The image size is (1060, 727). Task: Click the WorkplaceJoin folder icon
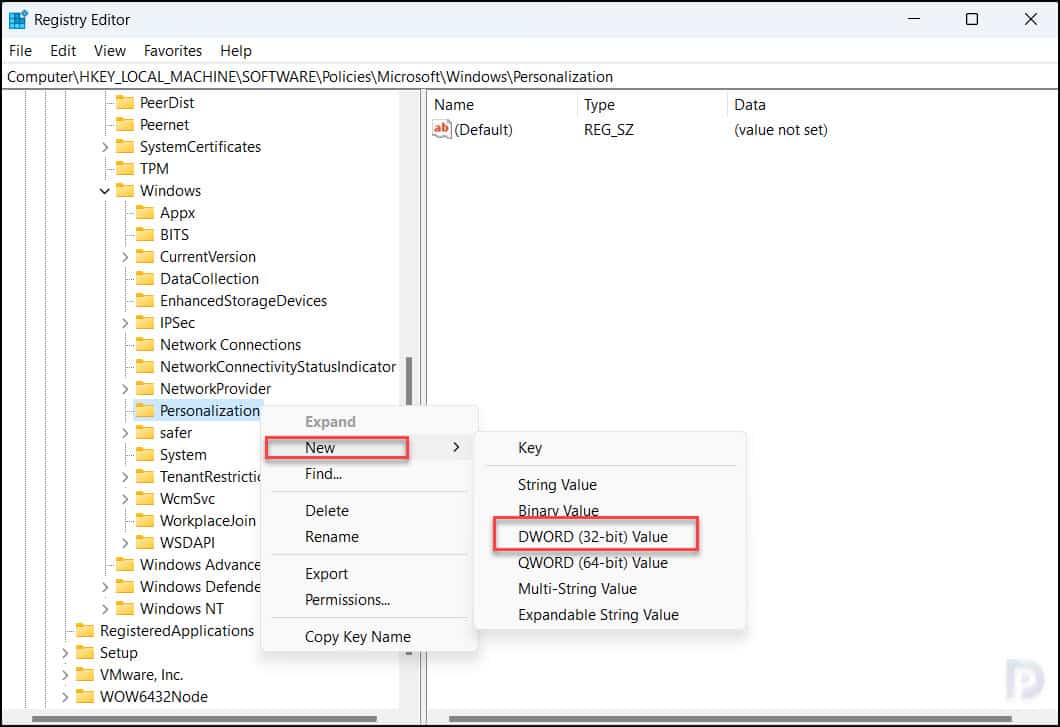[x=145, y=520]
